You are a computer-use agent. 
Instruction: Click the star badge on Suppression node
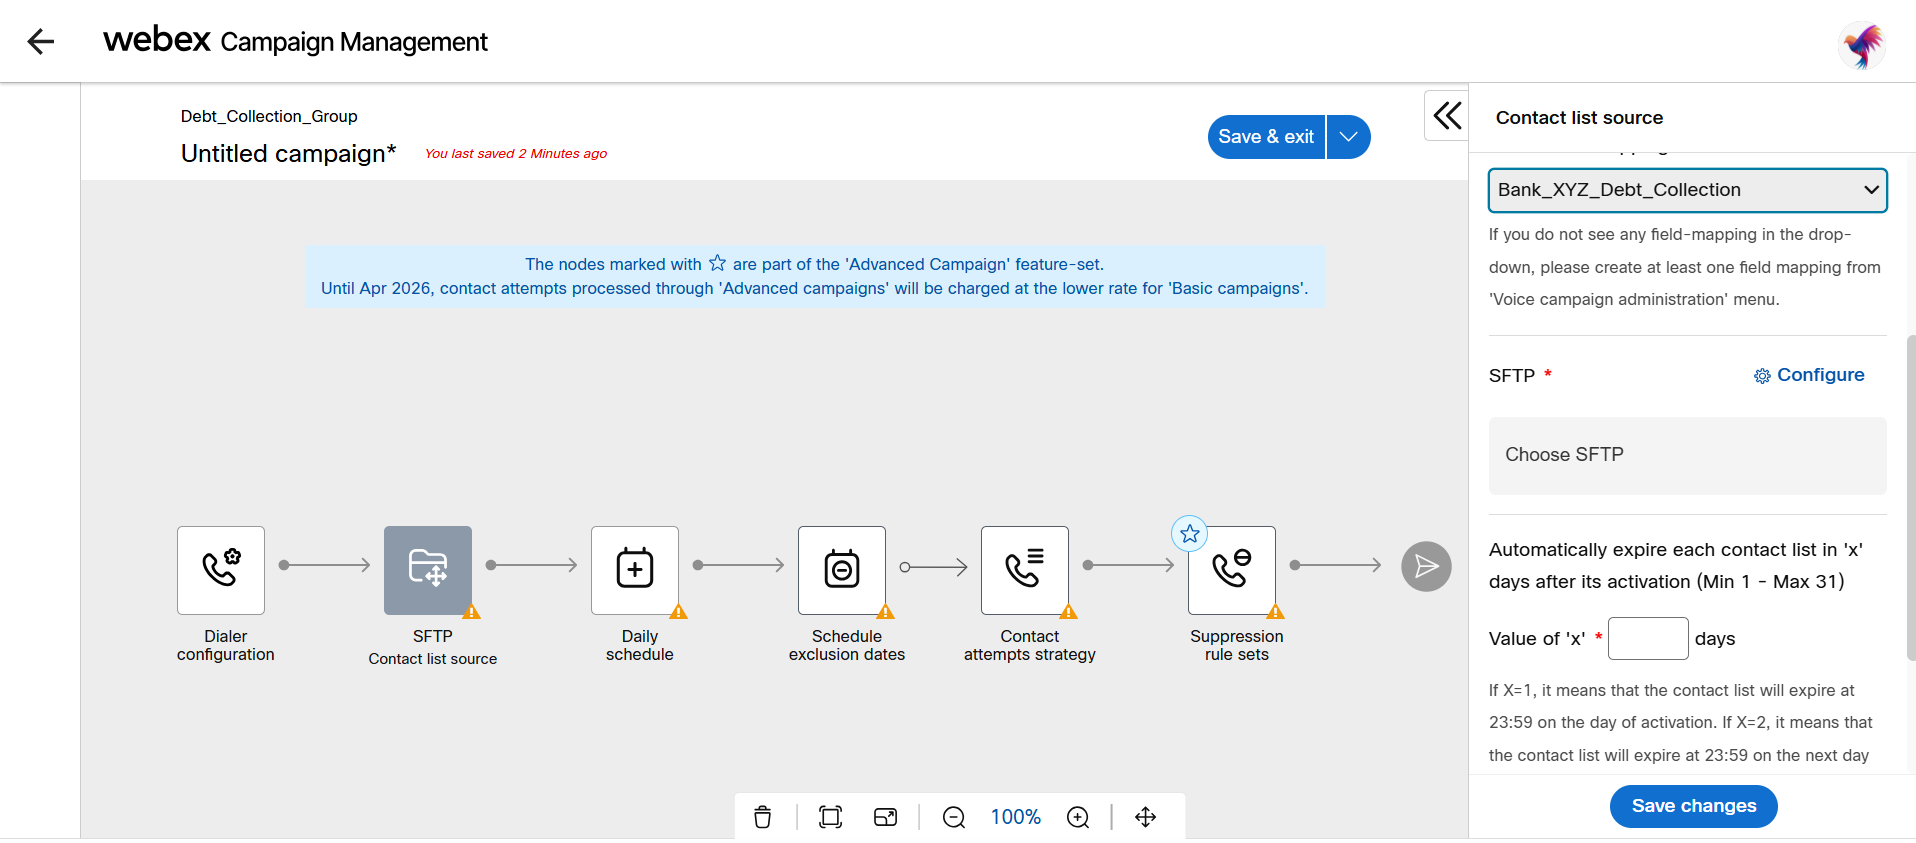pos(1189,534)
